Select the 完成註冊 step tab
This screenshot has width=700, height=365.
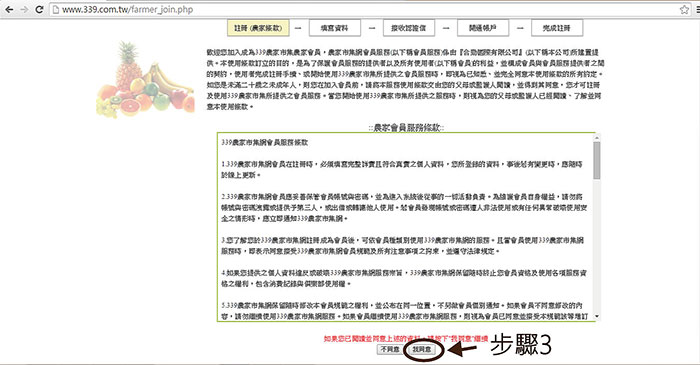point(557,28)
